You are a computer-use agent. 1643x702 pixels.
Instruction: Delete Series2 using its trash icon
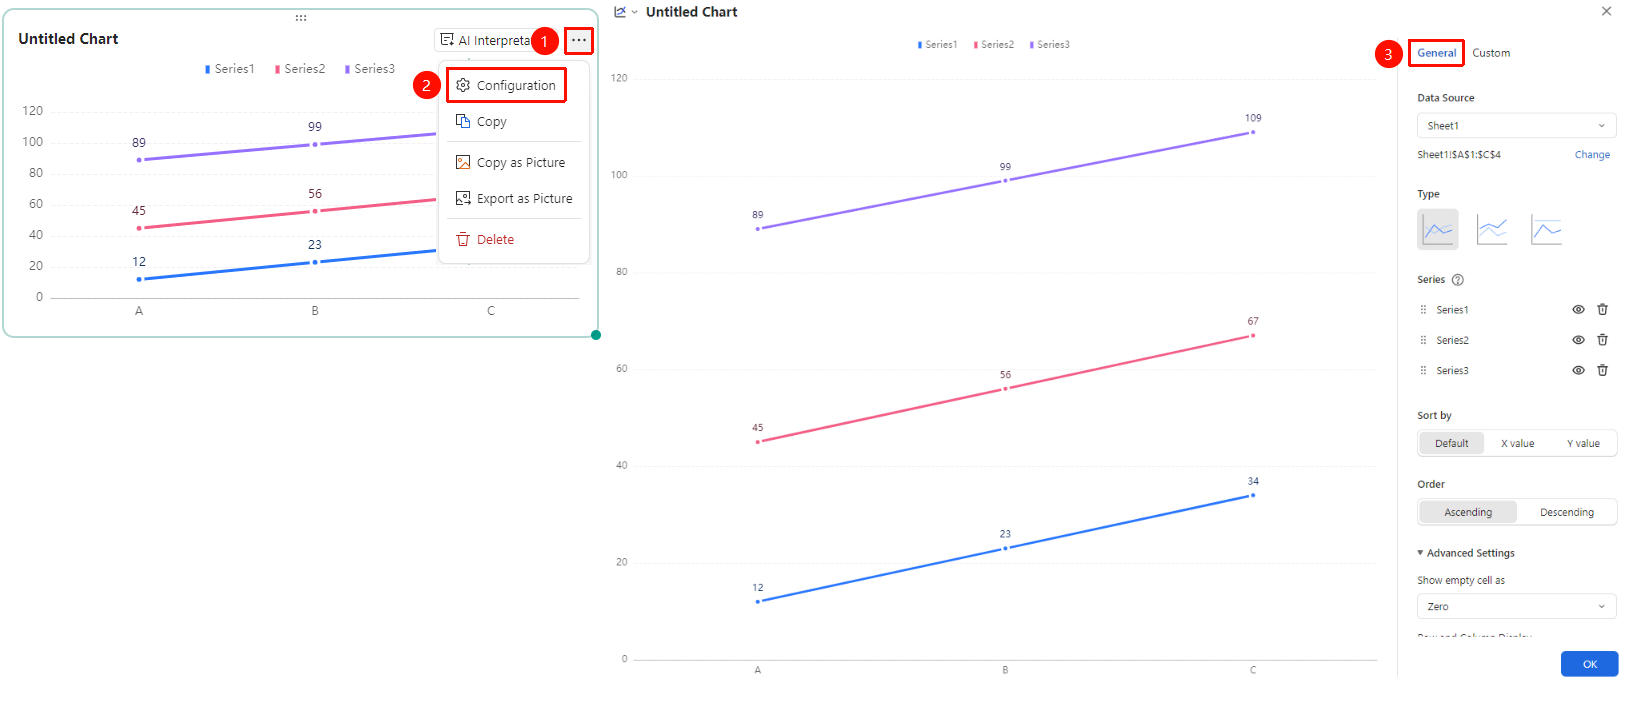(1602, 340)
